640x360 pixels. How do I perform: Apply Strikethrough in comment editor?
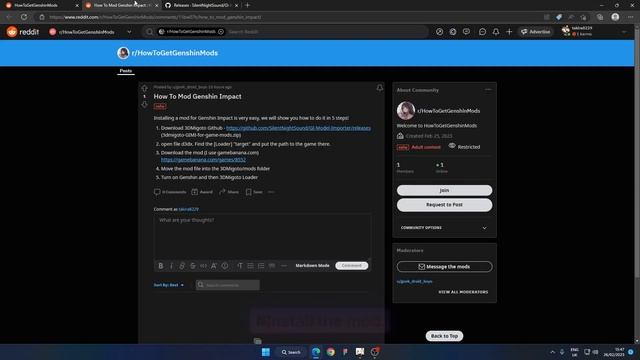[x=193, y=266]
